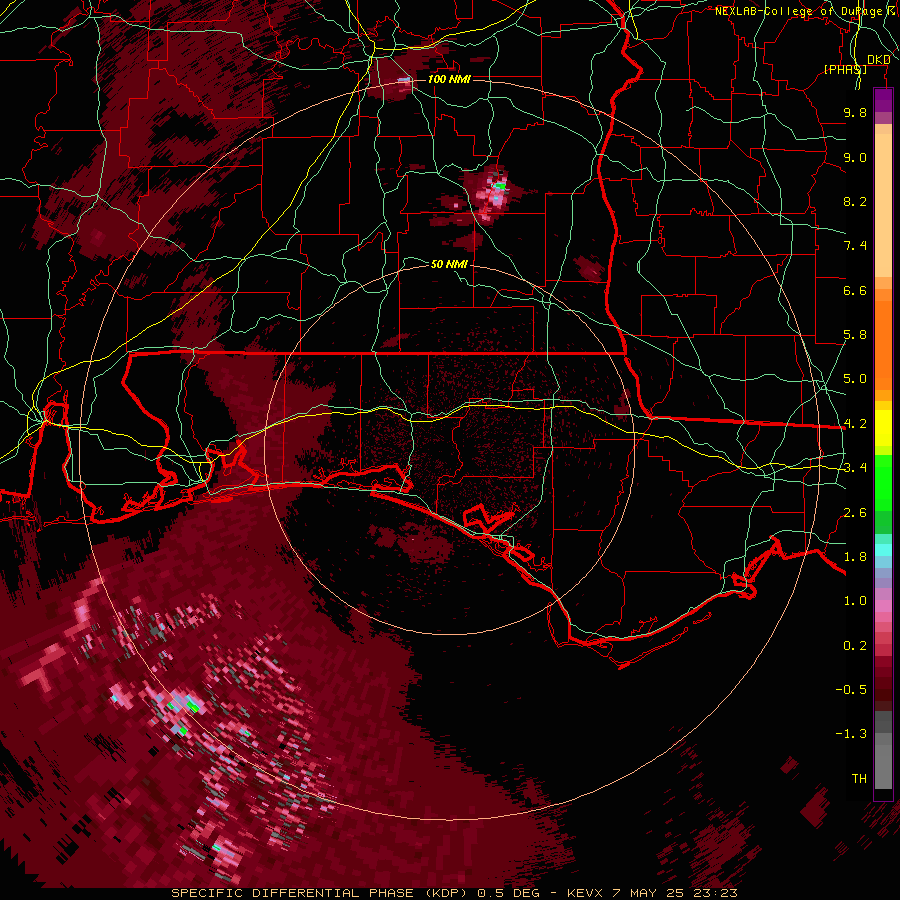Click the -0.5 value on the scale
This screenshot has width=900, height=900.
pos(851,690)
